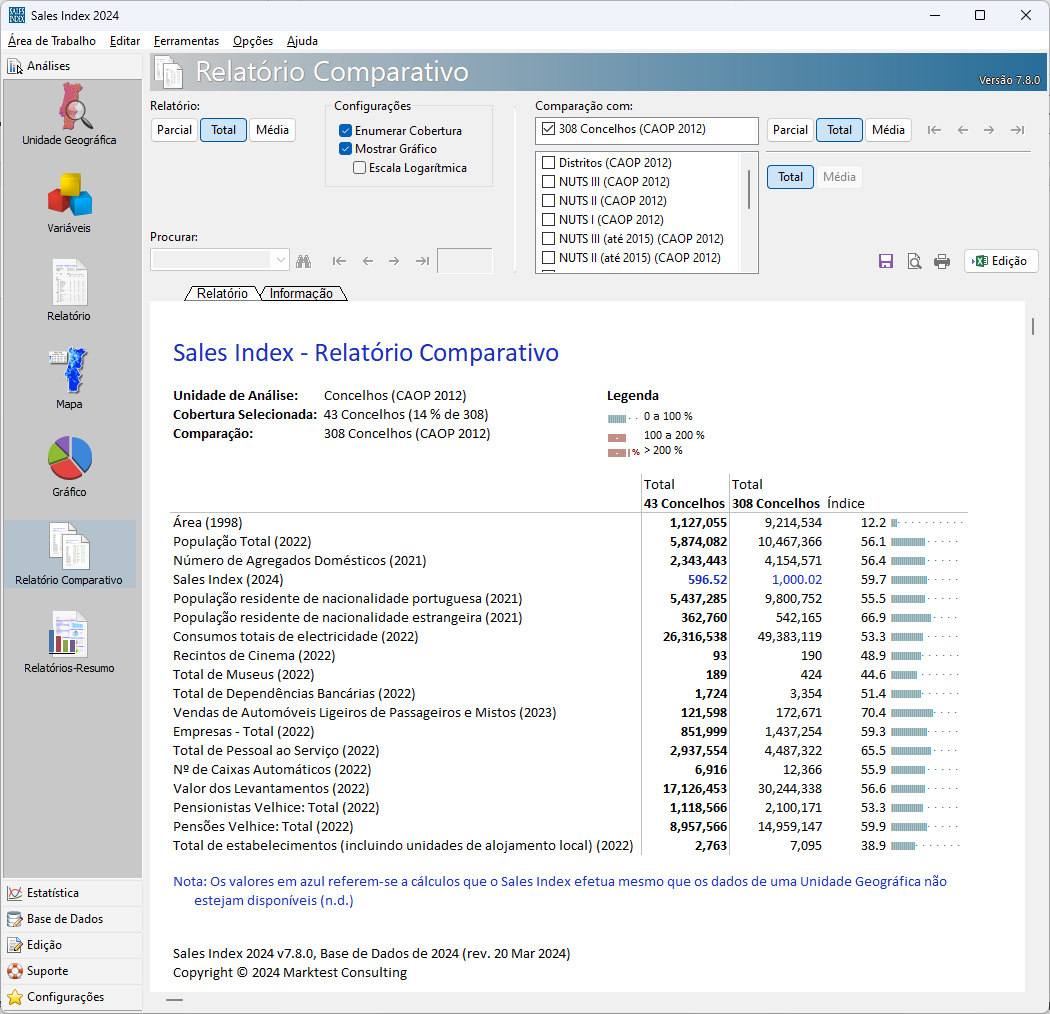
Task: Expand the Procurar dropdown
Action: pyautogui.click(x=280, y=261)
